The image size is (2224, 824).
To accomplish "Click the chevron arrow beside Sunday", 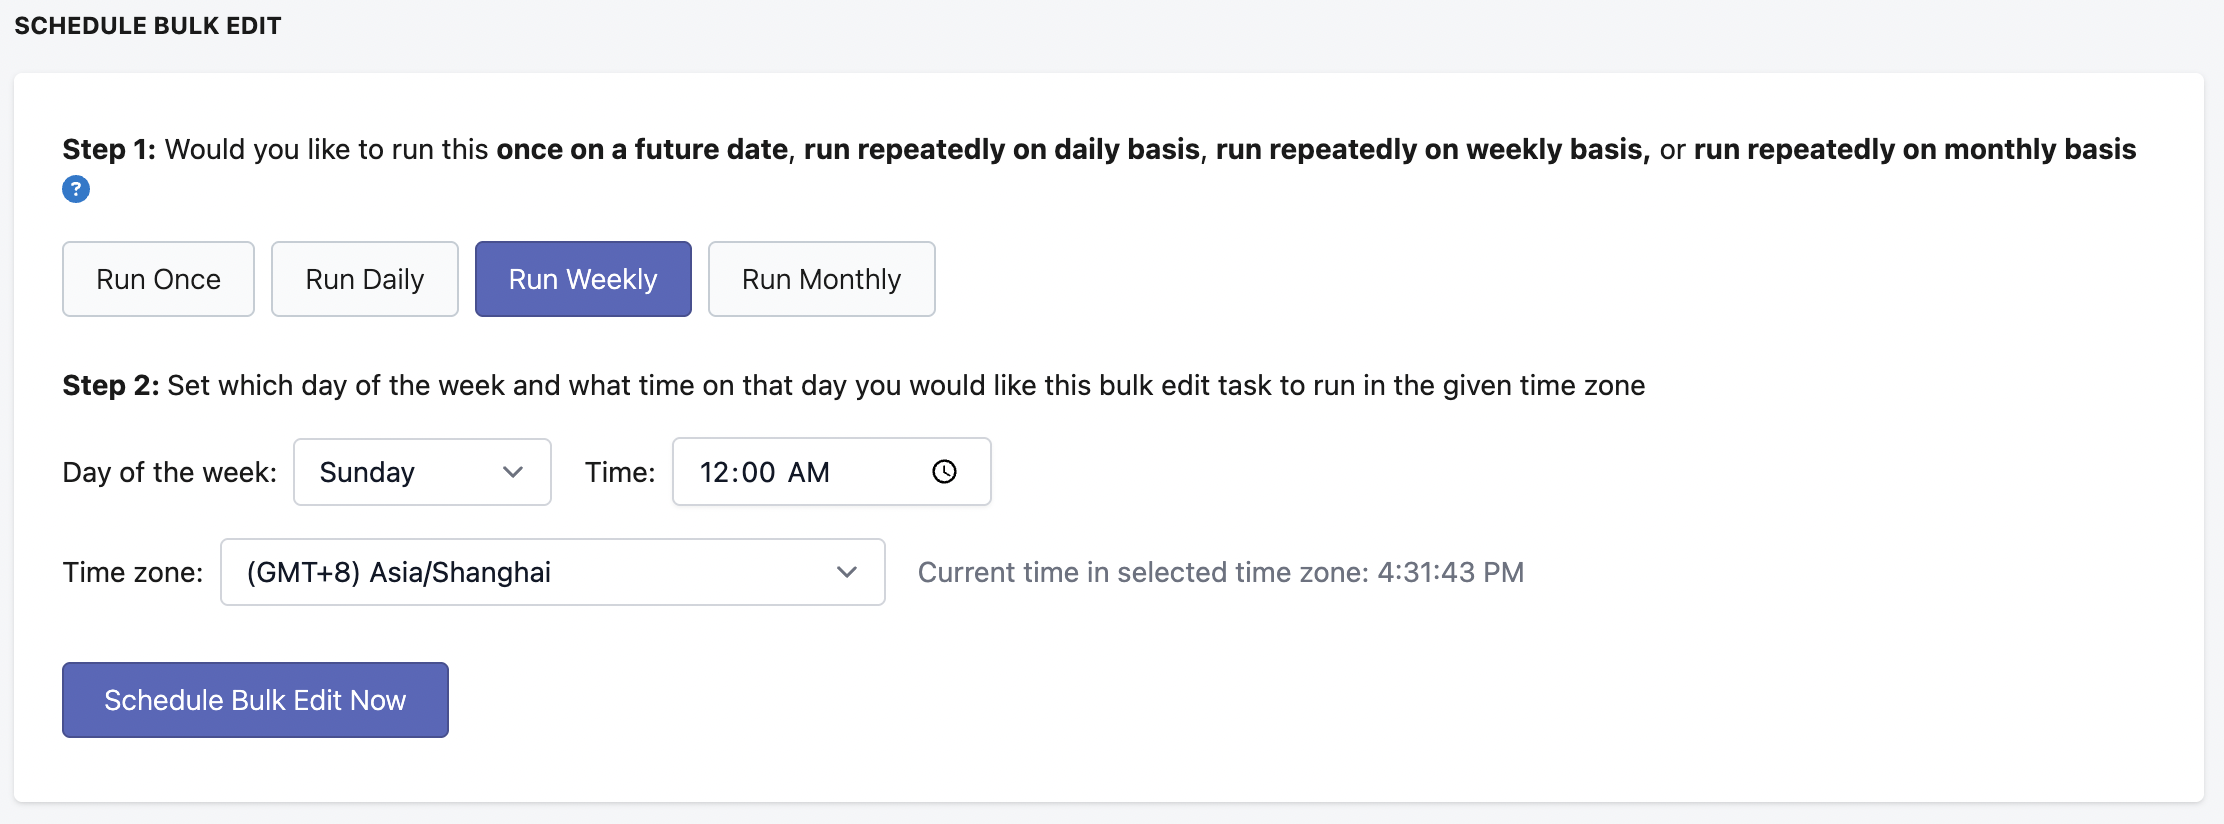I will pyautogui.click(x=513, y=472).
